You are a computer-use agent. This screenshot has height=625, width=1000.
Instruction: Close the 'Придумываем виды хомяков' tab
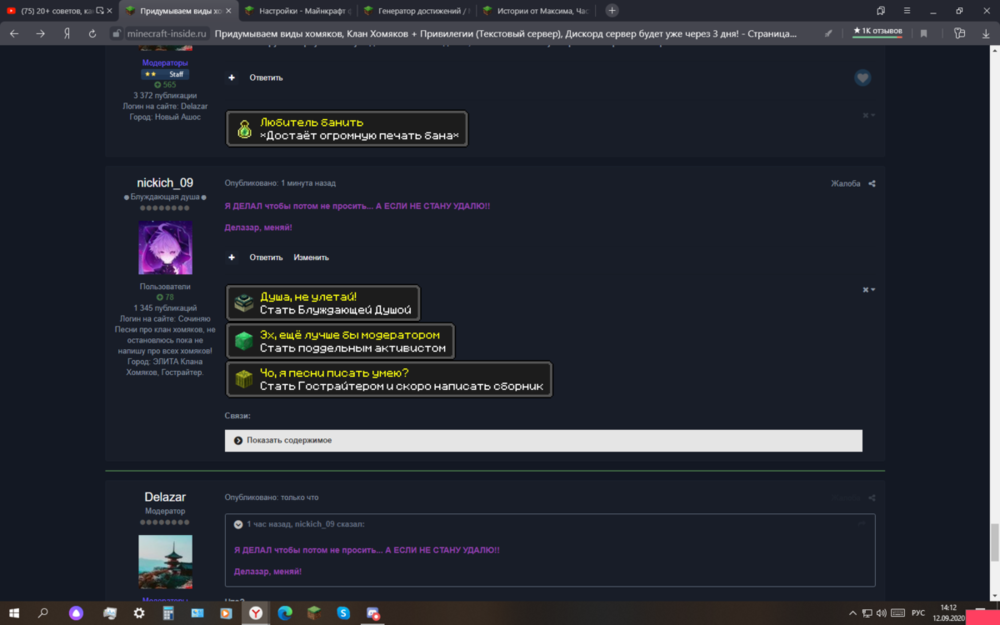point(229,11)
